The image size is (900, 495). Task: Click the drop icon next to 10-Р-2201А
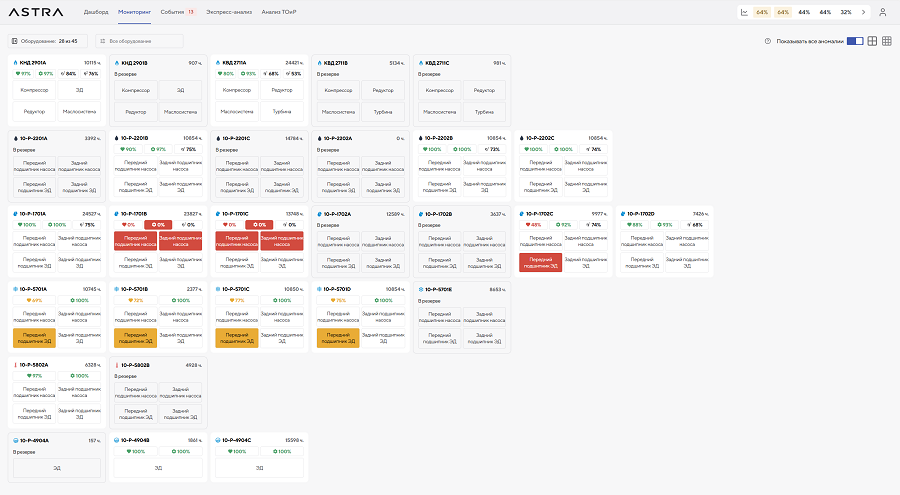pos(16,138)
